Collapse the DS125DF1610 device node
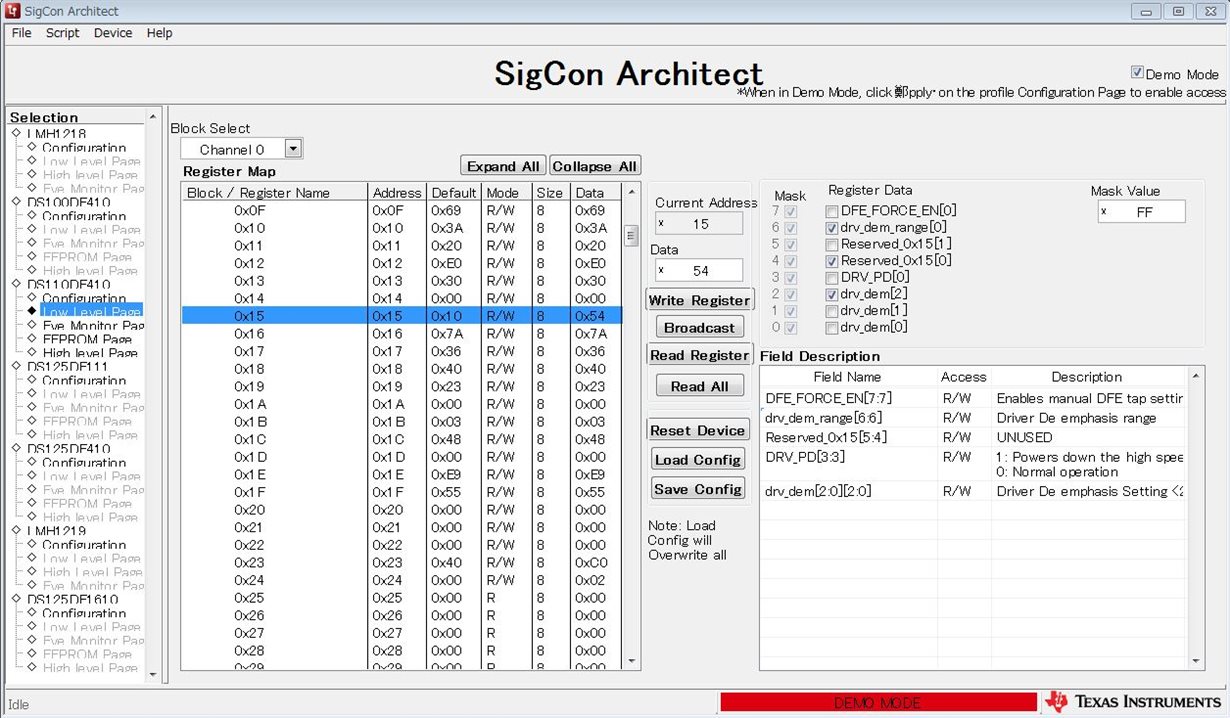The height and width of the screenshot is (718, 1230). pyautogui.click(x=16, y=599)
